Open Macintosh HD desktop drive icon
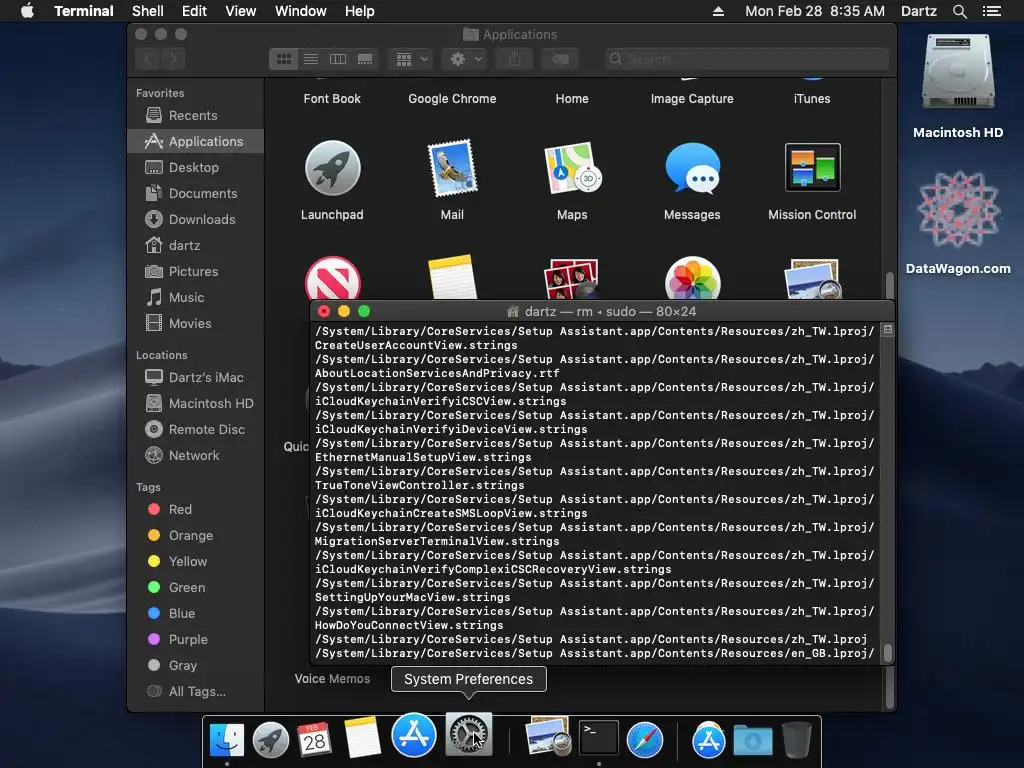 click(x=957, y=72)
